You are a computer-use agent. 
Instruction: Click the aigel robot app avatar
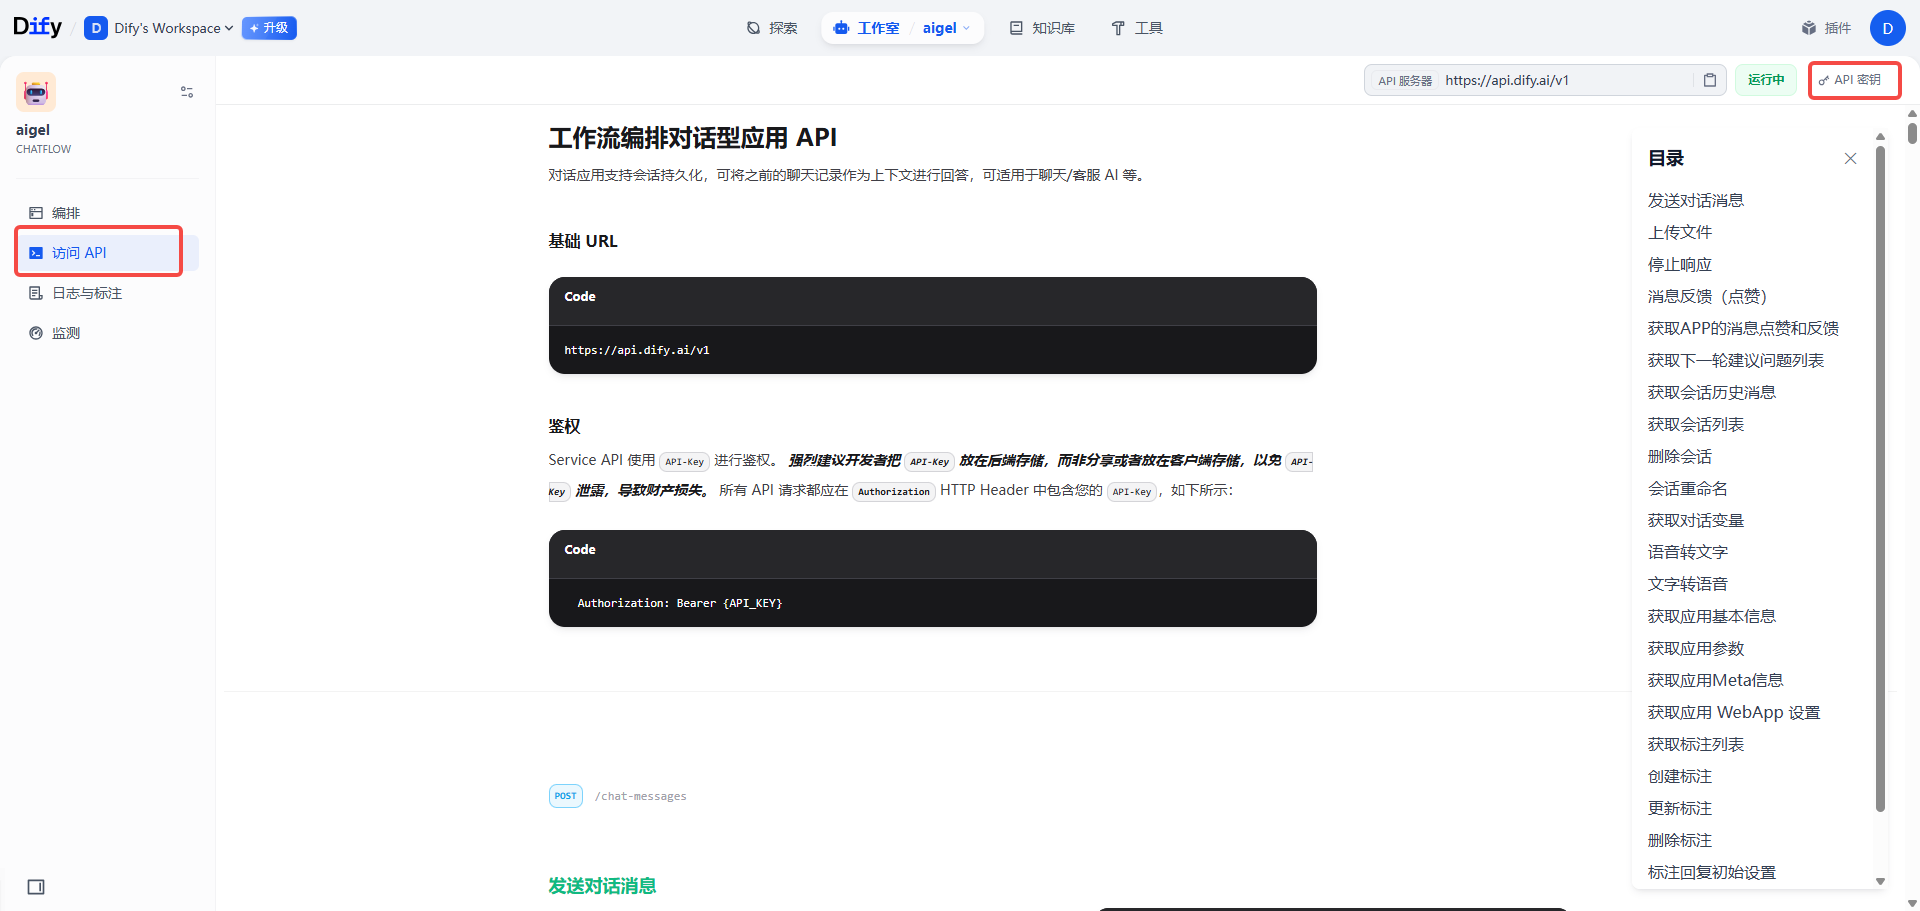(x=35, y=91)
